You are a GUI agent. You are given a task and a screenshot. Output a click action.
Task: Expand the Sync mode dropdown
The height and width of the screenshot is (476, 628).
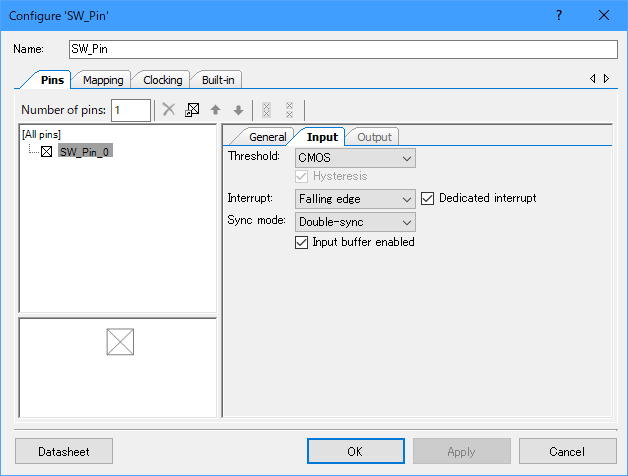355,221
